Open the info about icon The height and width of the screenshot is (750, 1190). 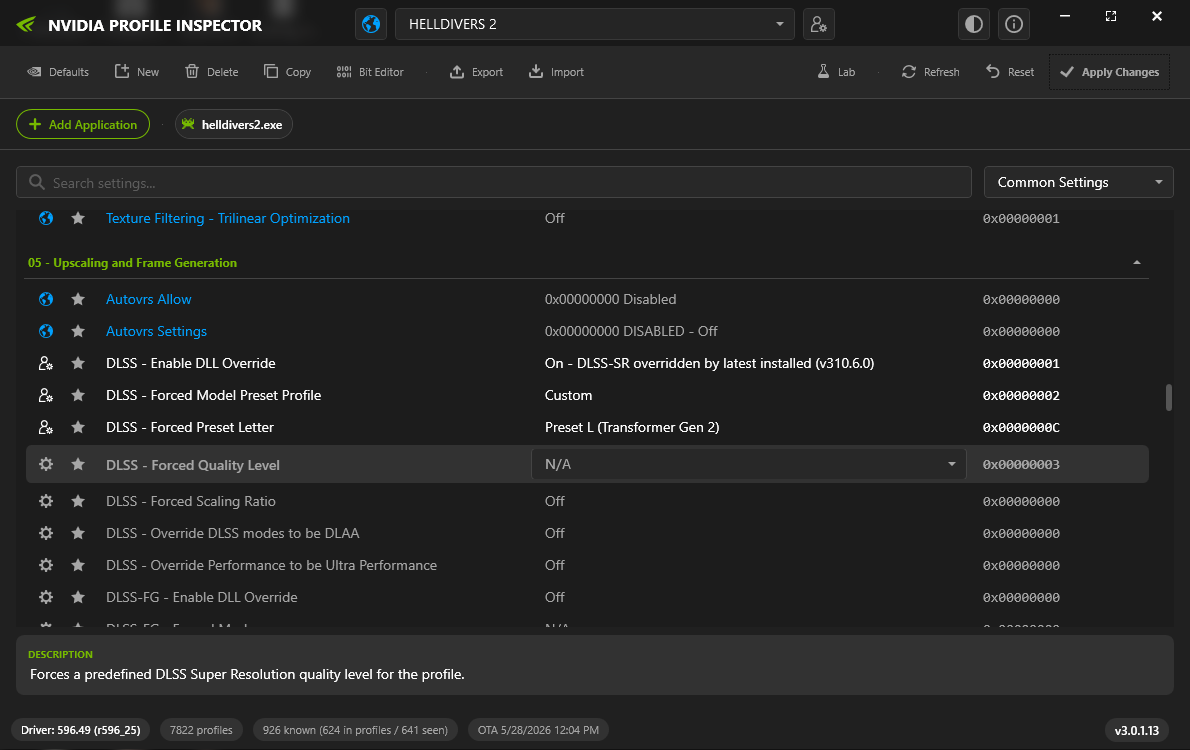tap(1013, 24)
